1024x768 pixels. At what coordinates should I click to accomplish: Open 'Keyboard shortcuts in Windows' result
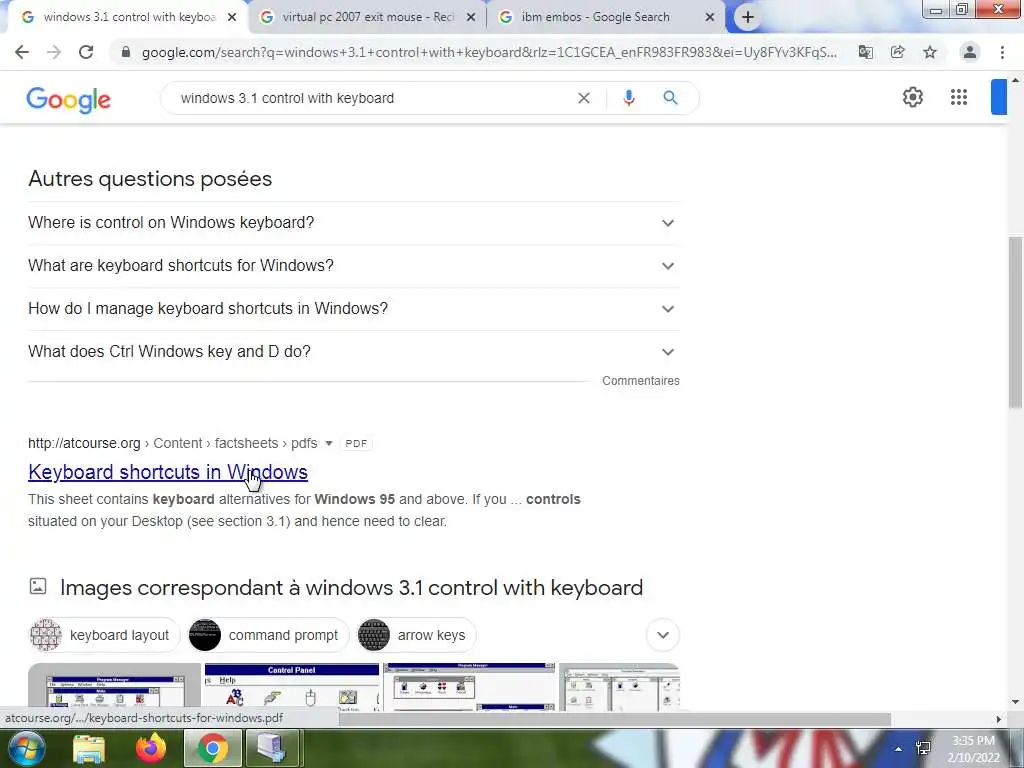168,472
